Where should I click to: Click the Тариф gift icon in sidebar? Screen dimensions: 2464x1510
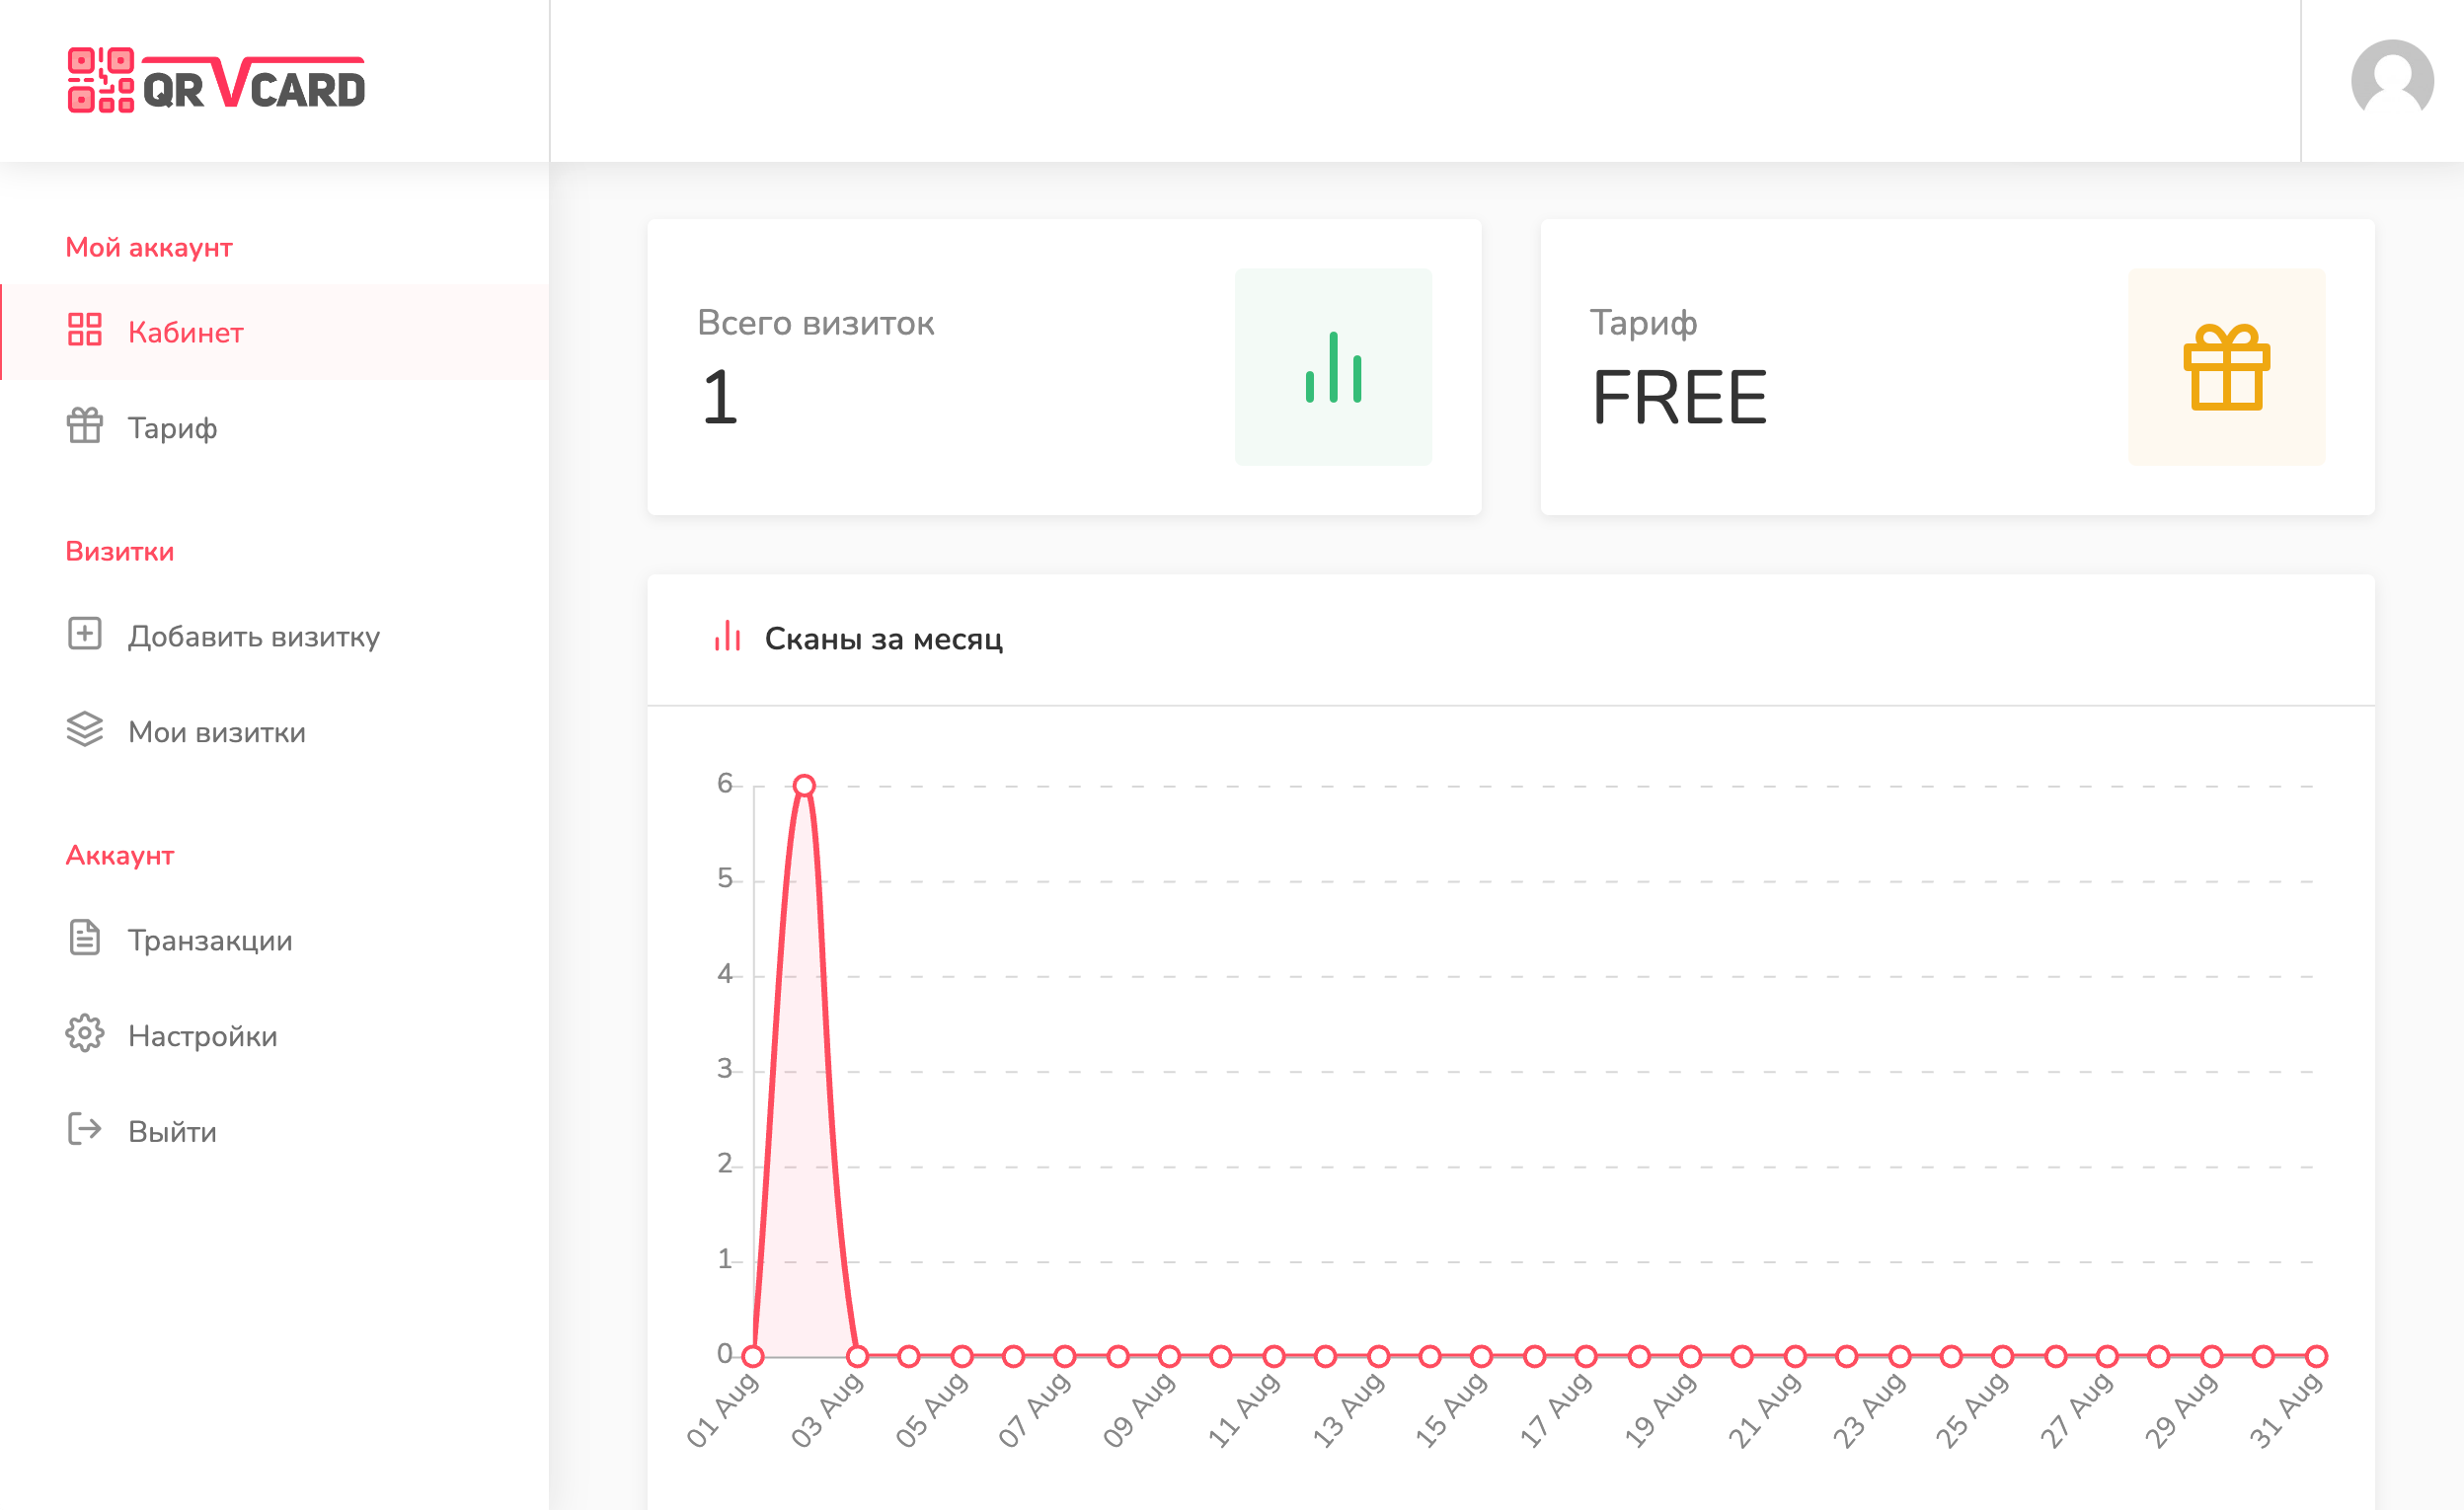[85, 426]
